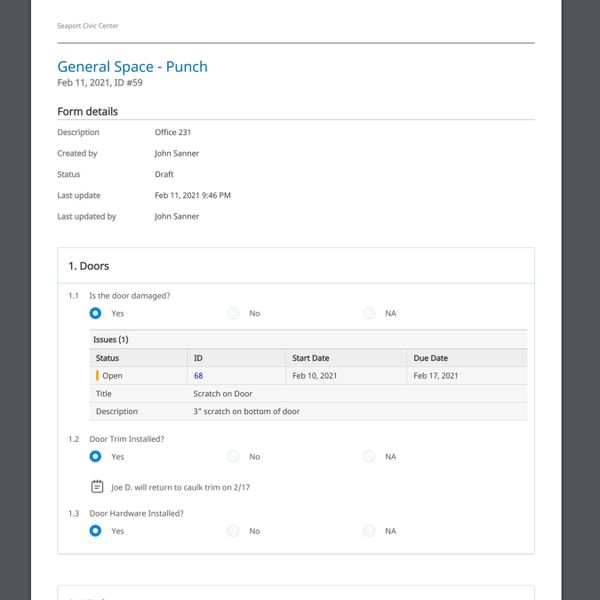
Task: Click the 1. Doors section heading
Action: point(89,266)
